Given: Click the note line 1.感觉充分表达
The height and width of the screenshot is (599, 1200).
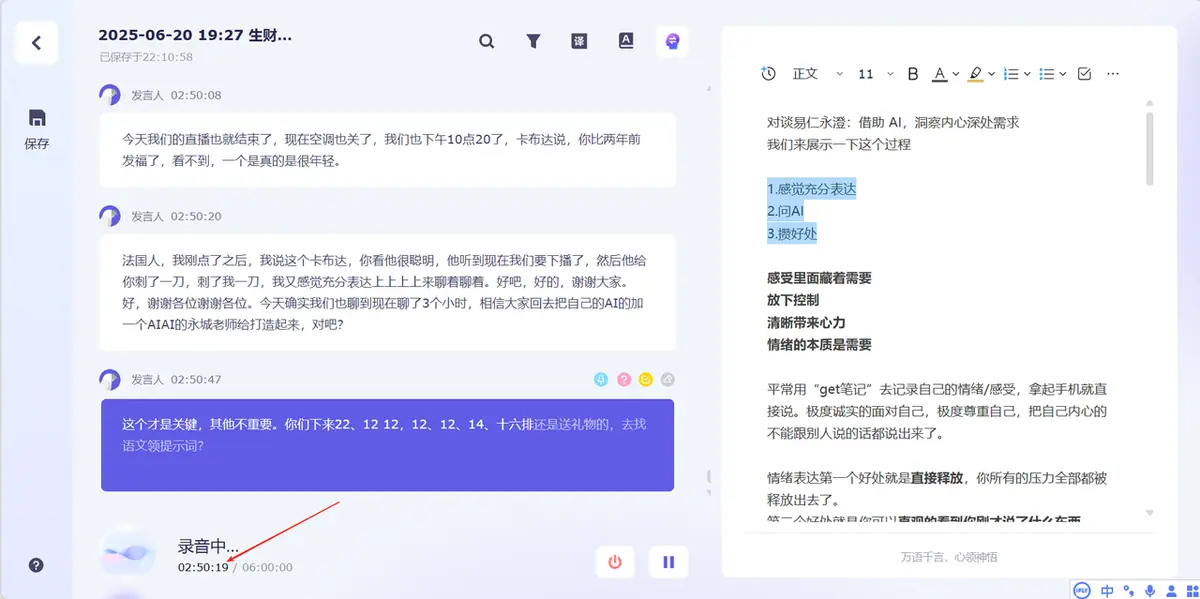Looking at the screenshot, I should (812, 188).
